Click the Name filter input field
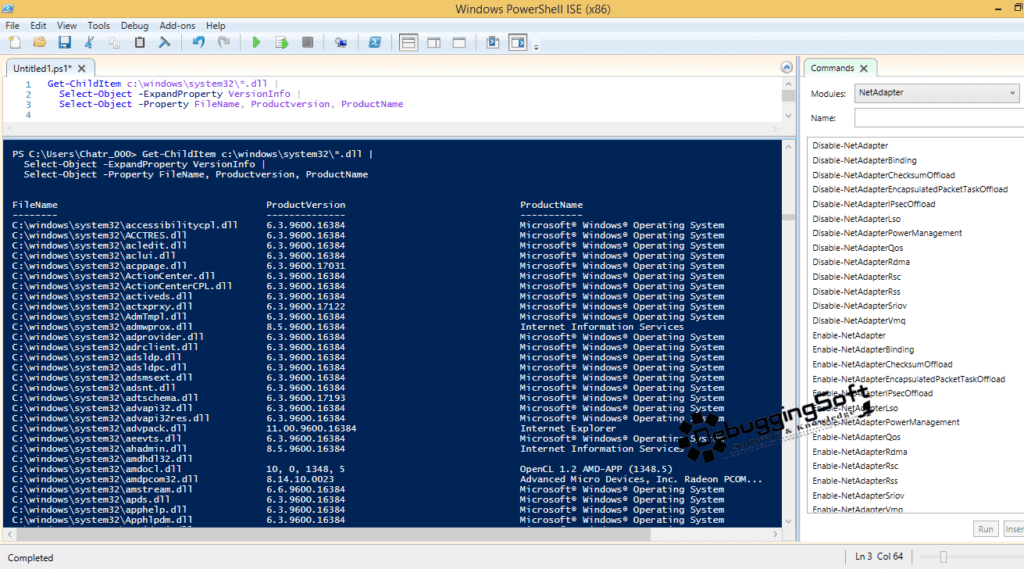1024x569 pixels. point(939,118)
